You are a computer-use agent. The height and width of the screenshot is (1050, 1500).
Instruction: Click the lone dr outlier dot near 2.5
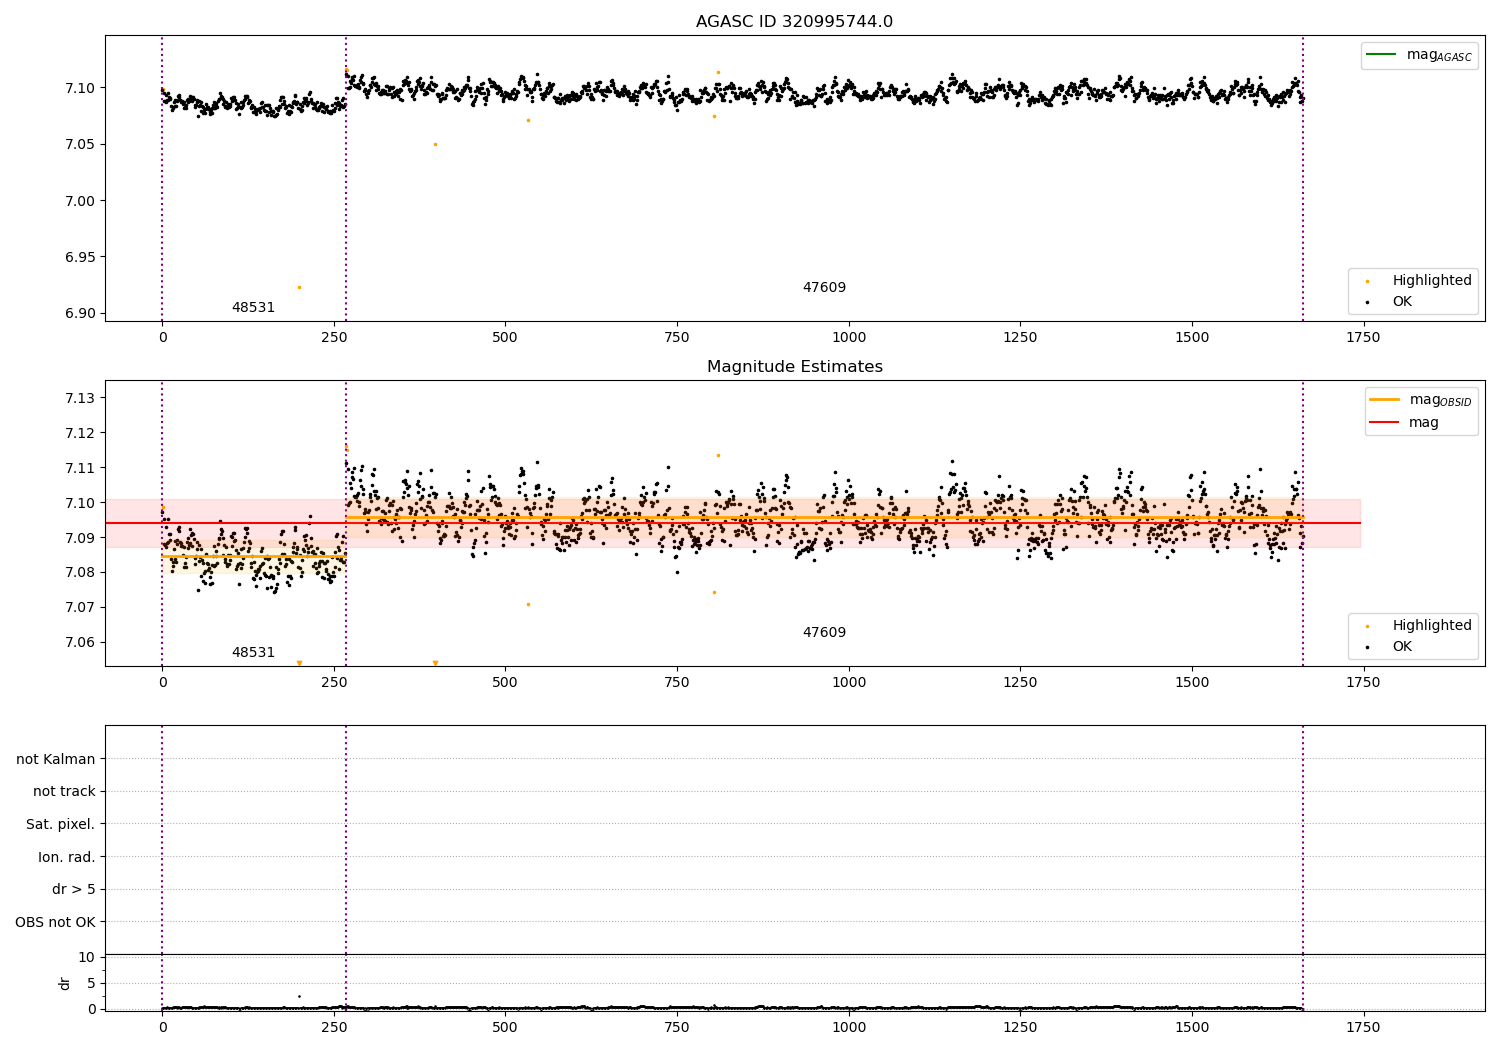click(x=299, y=996)
